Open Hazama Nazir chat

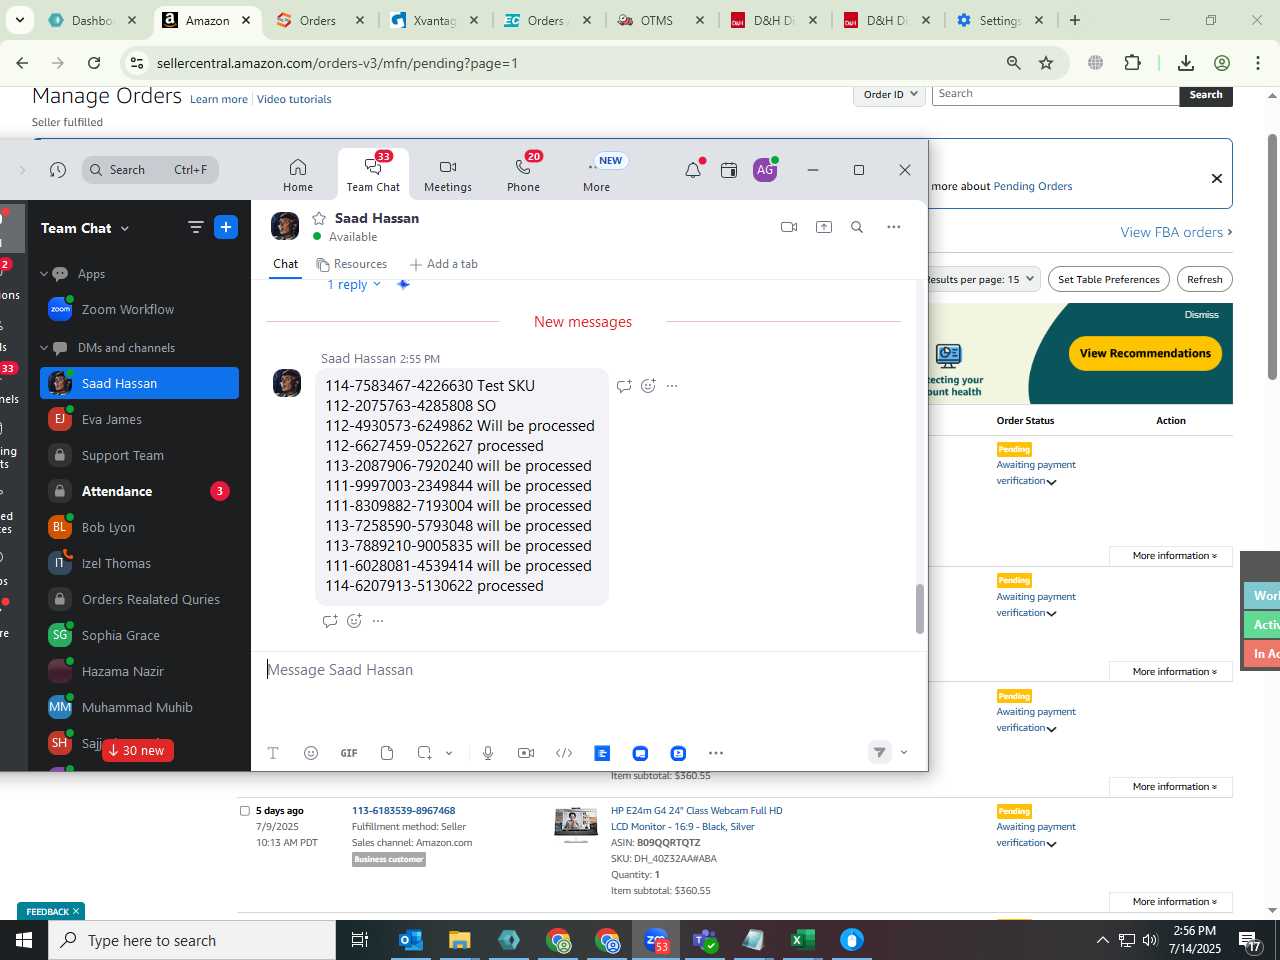(139, 672)
